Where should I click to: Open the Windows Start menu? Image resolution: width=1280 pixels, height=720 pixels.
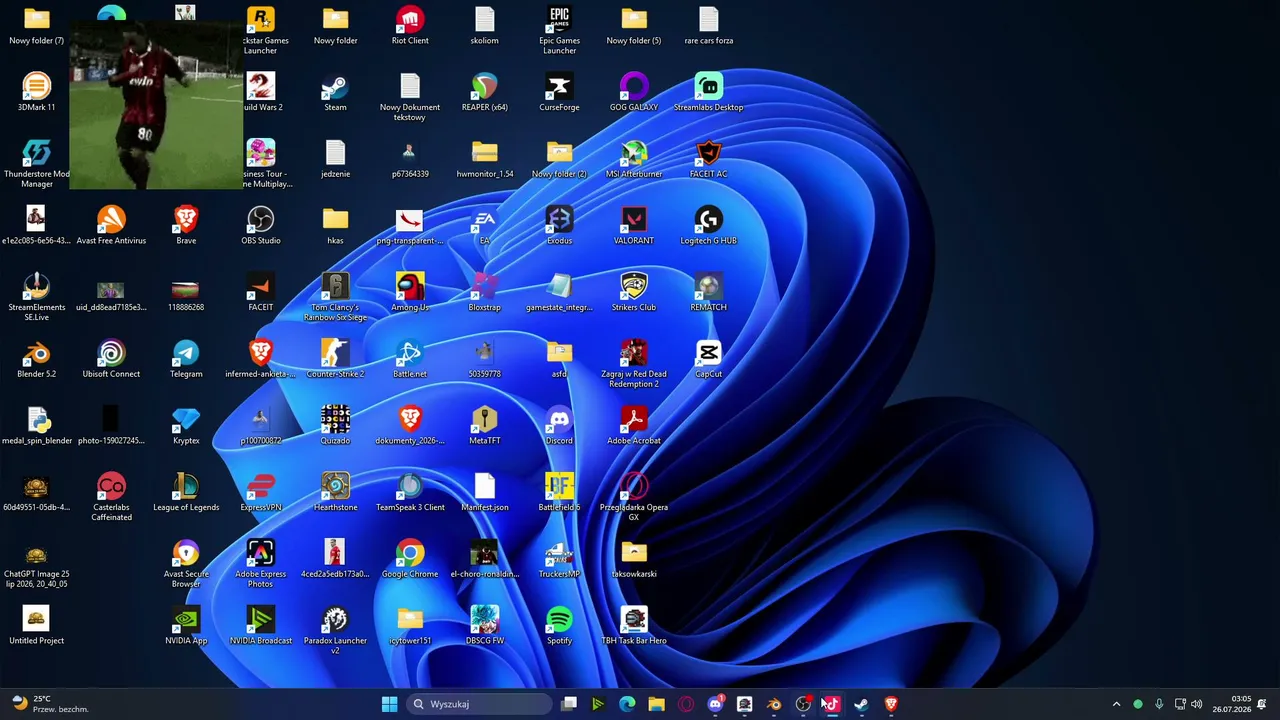(x=389, y=704)
